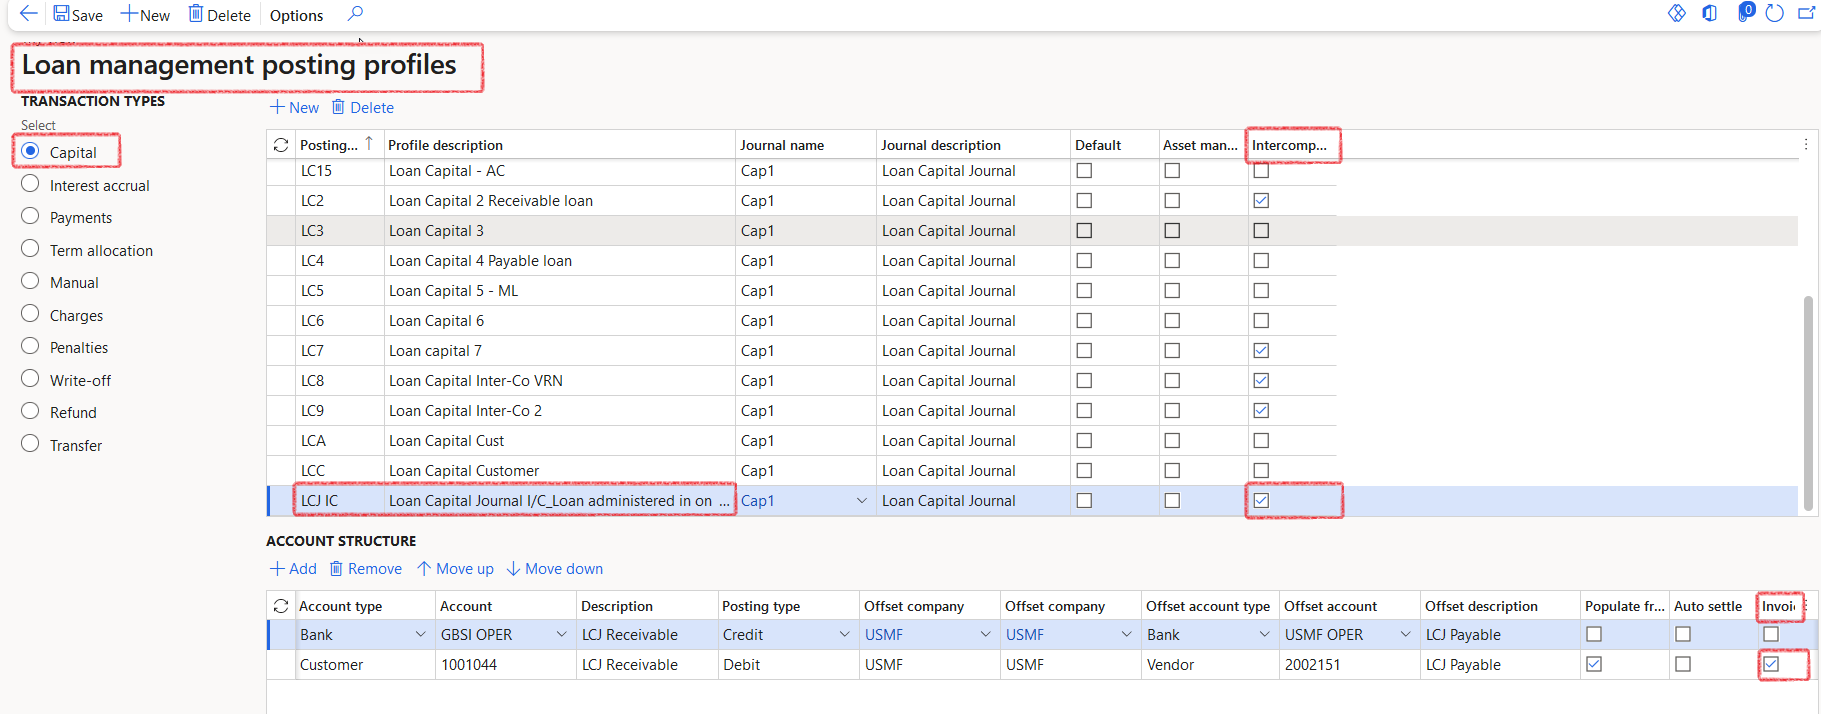Select the Penalties transaction type
Viewport: 1821px width, 714px height.
[x=31, y=346]
